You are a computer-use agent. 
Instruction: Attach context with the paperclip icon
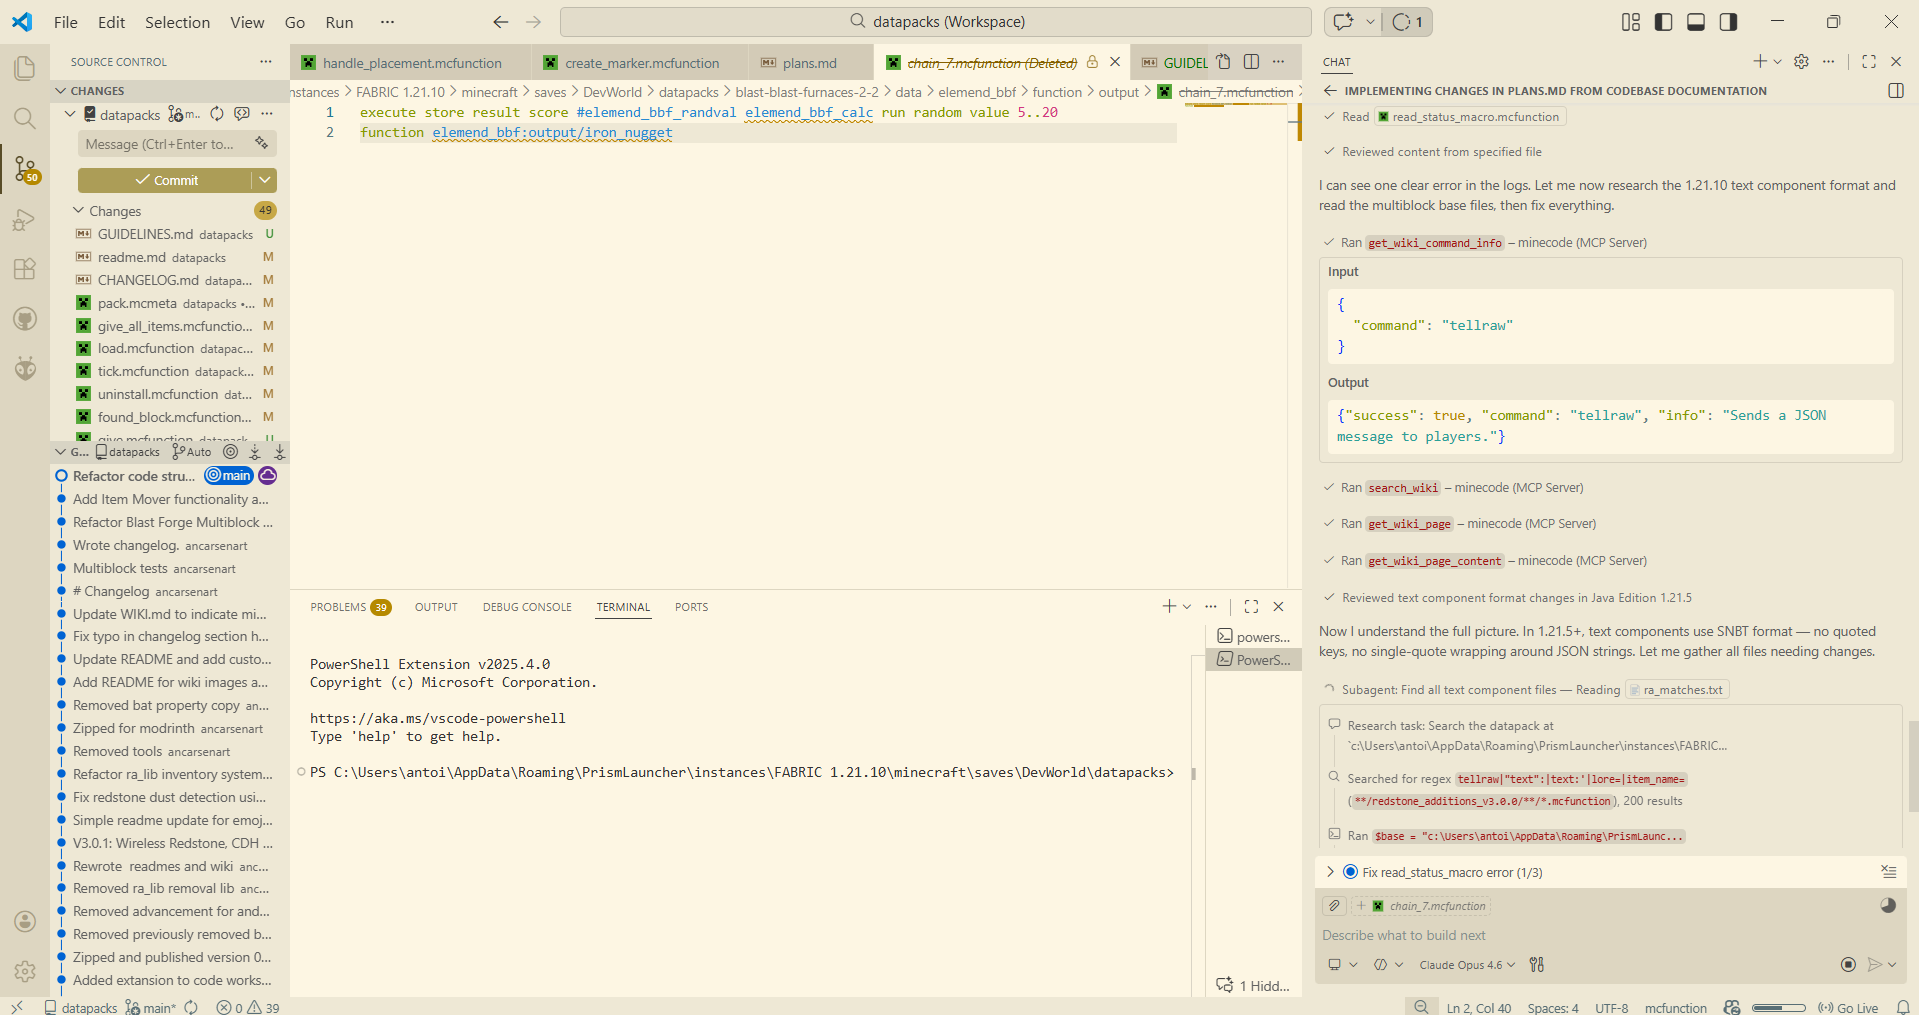click(1334, 906)
